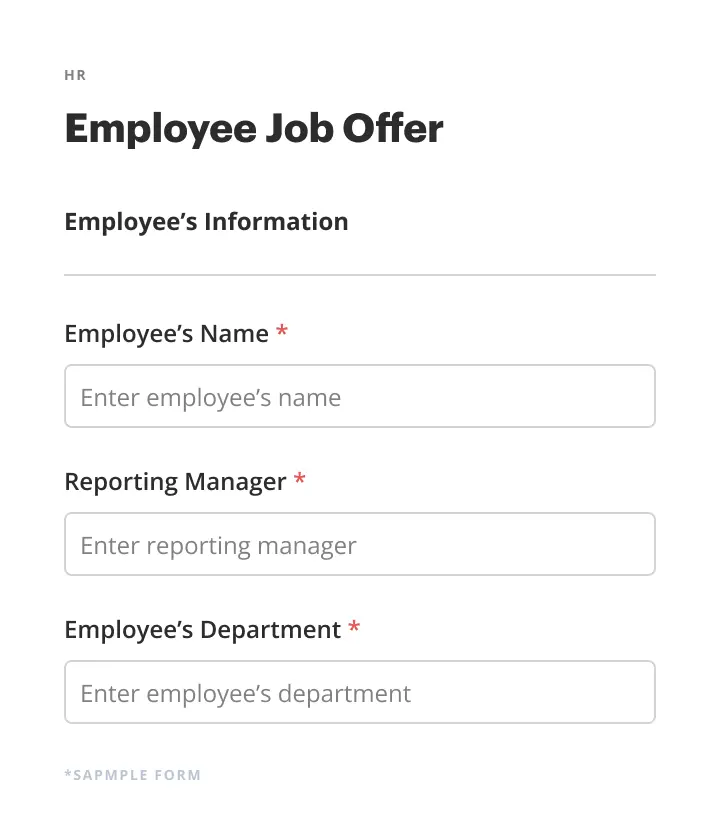The image size is (720, 824).
Task: Click the Employee's Name input field
Action: coord(360,396)
